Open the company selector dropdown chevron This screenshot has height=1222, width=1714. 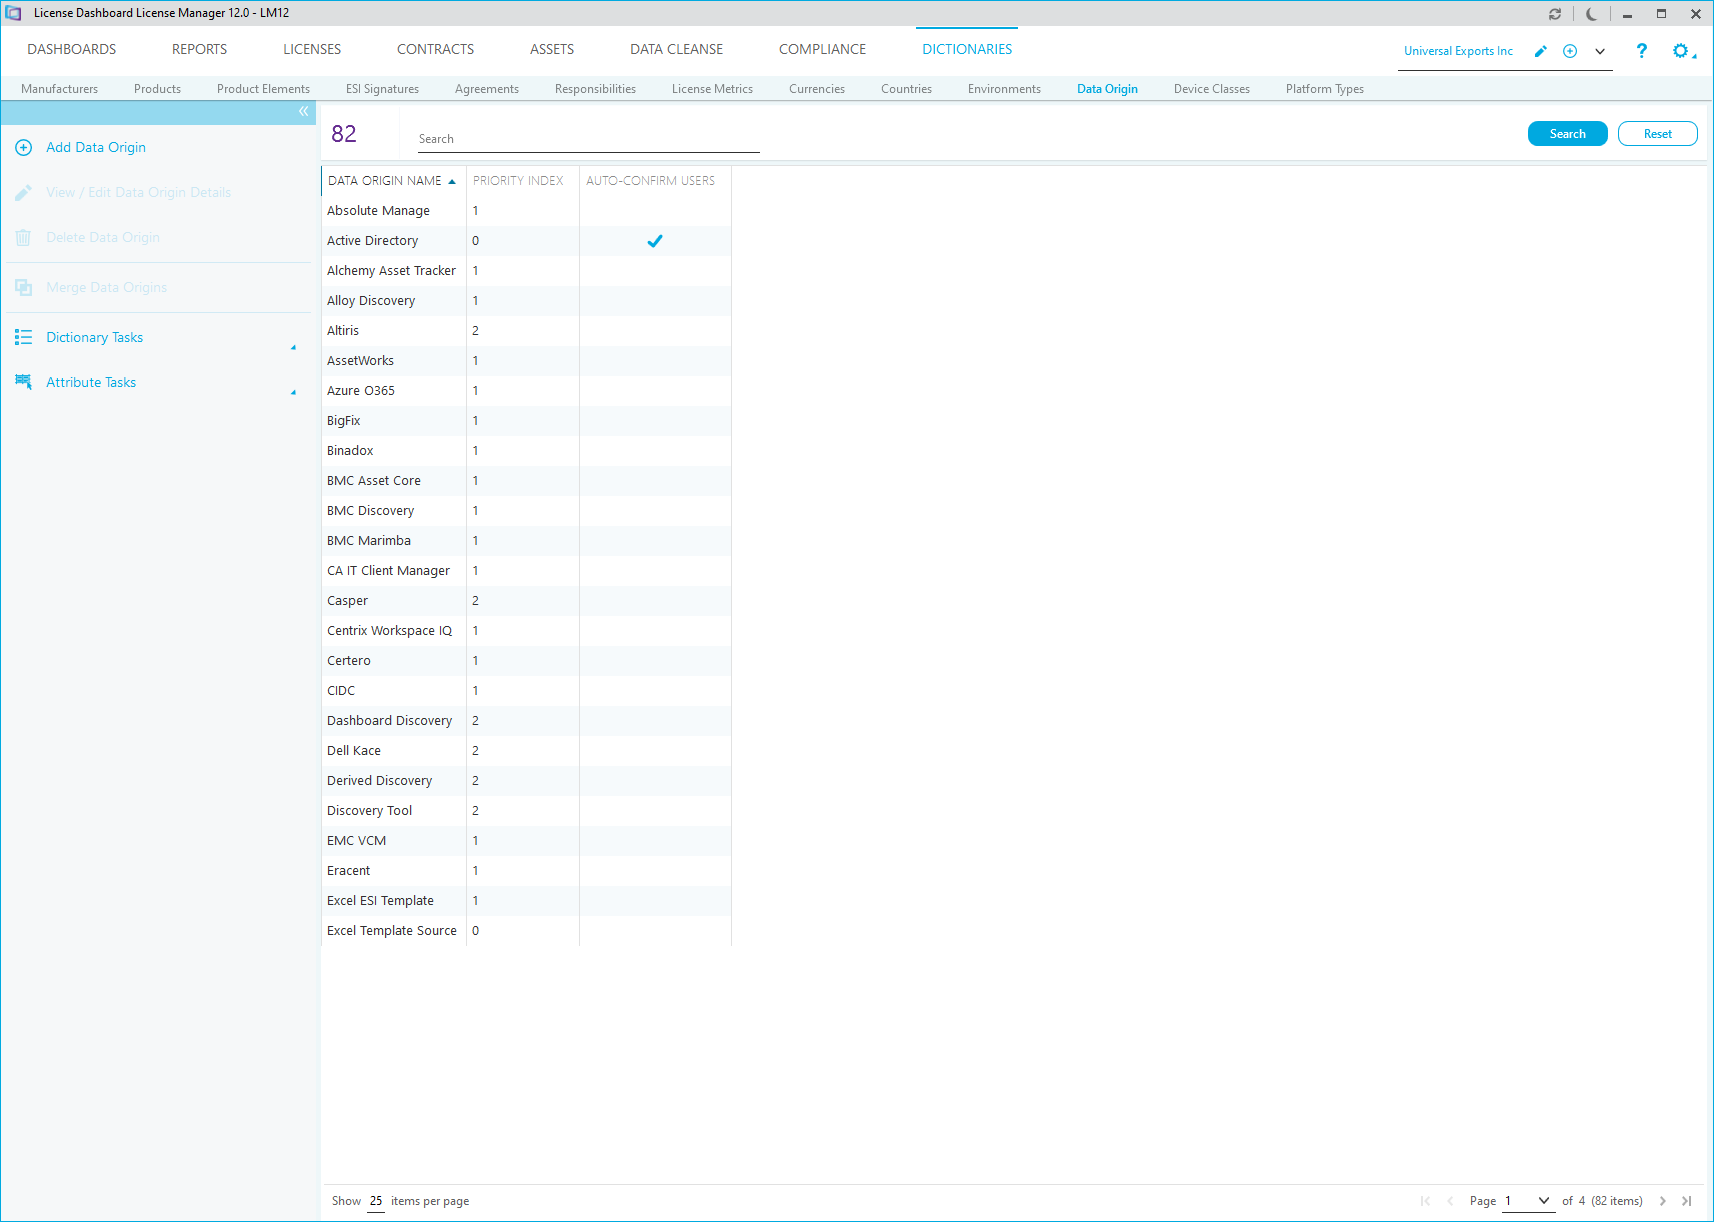(x=1600, y=51)
